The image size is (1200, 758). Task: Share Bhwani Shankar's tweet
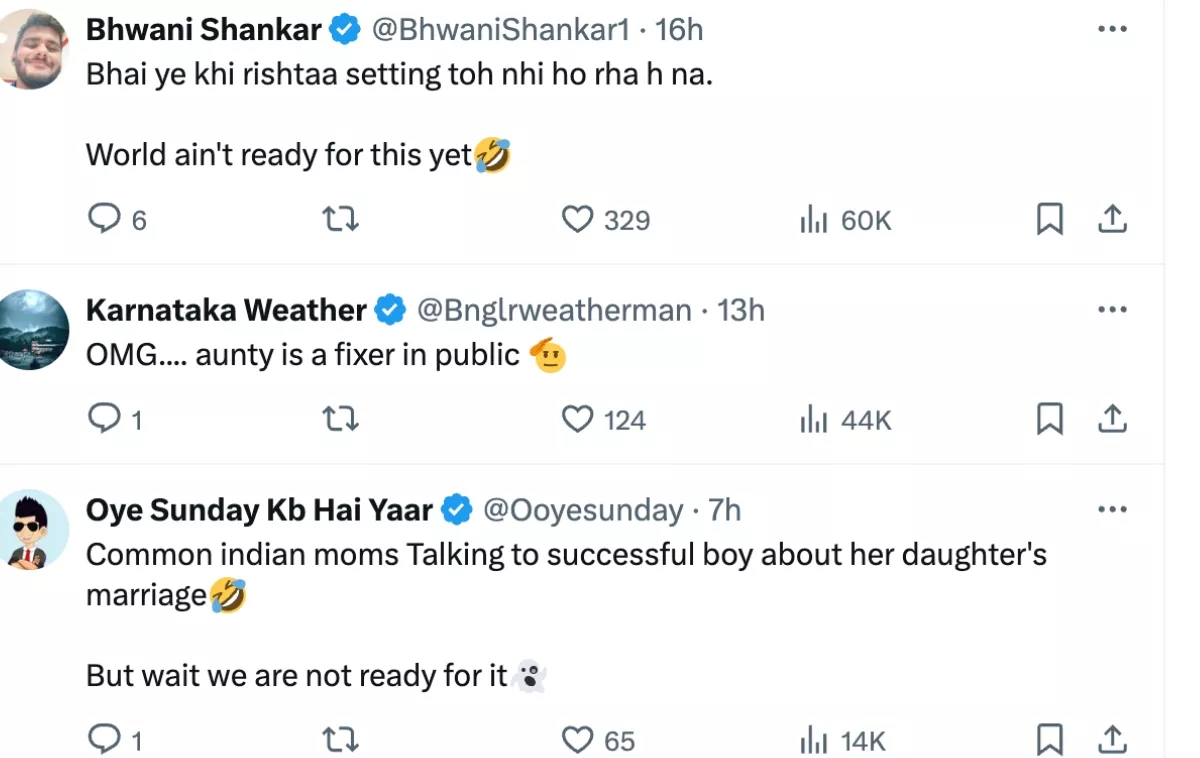[1113, 219]
